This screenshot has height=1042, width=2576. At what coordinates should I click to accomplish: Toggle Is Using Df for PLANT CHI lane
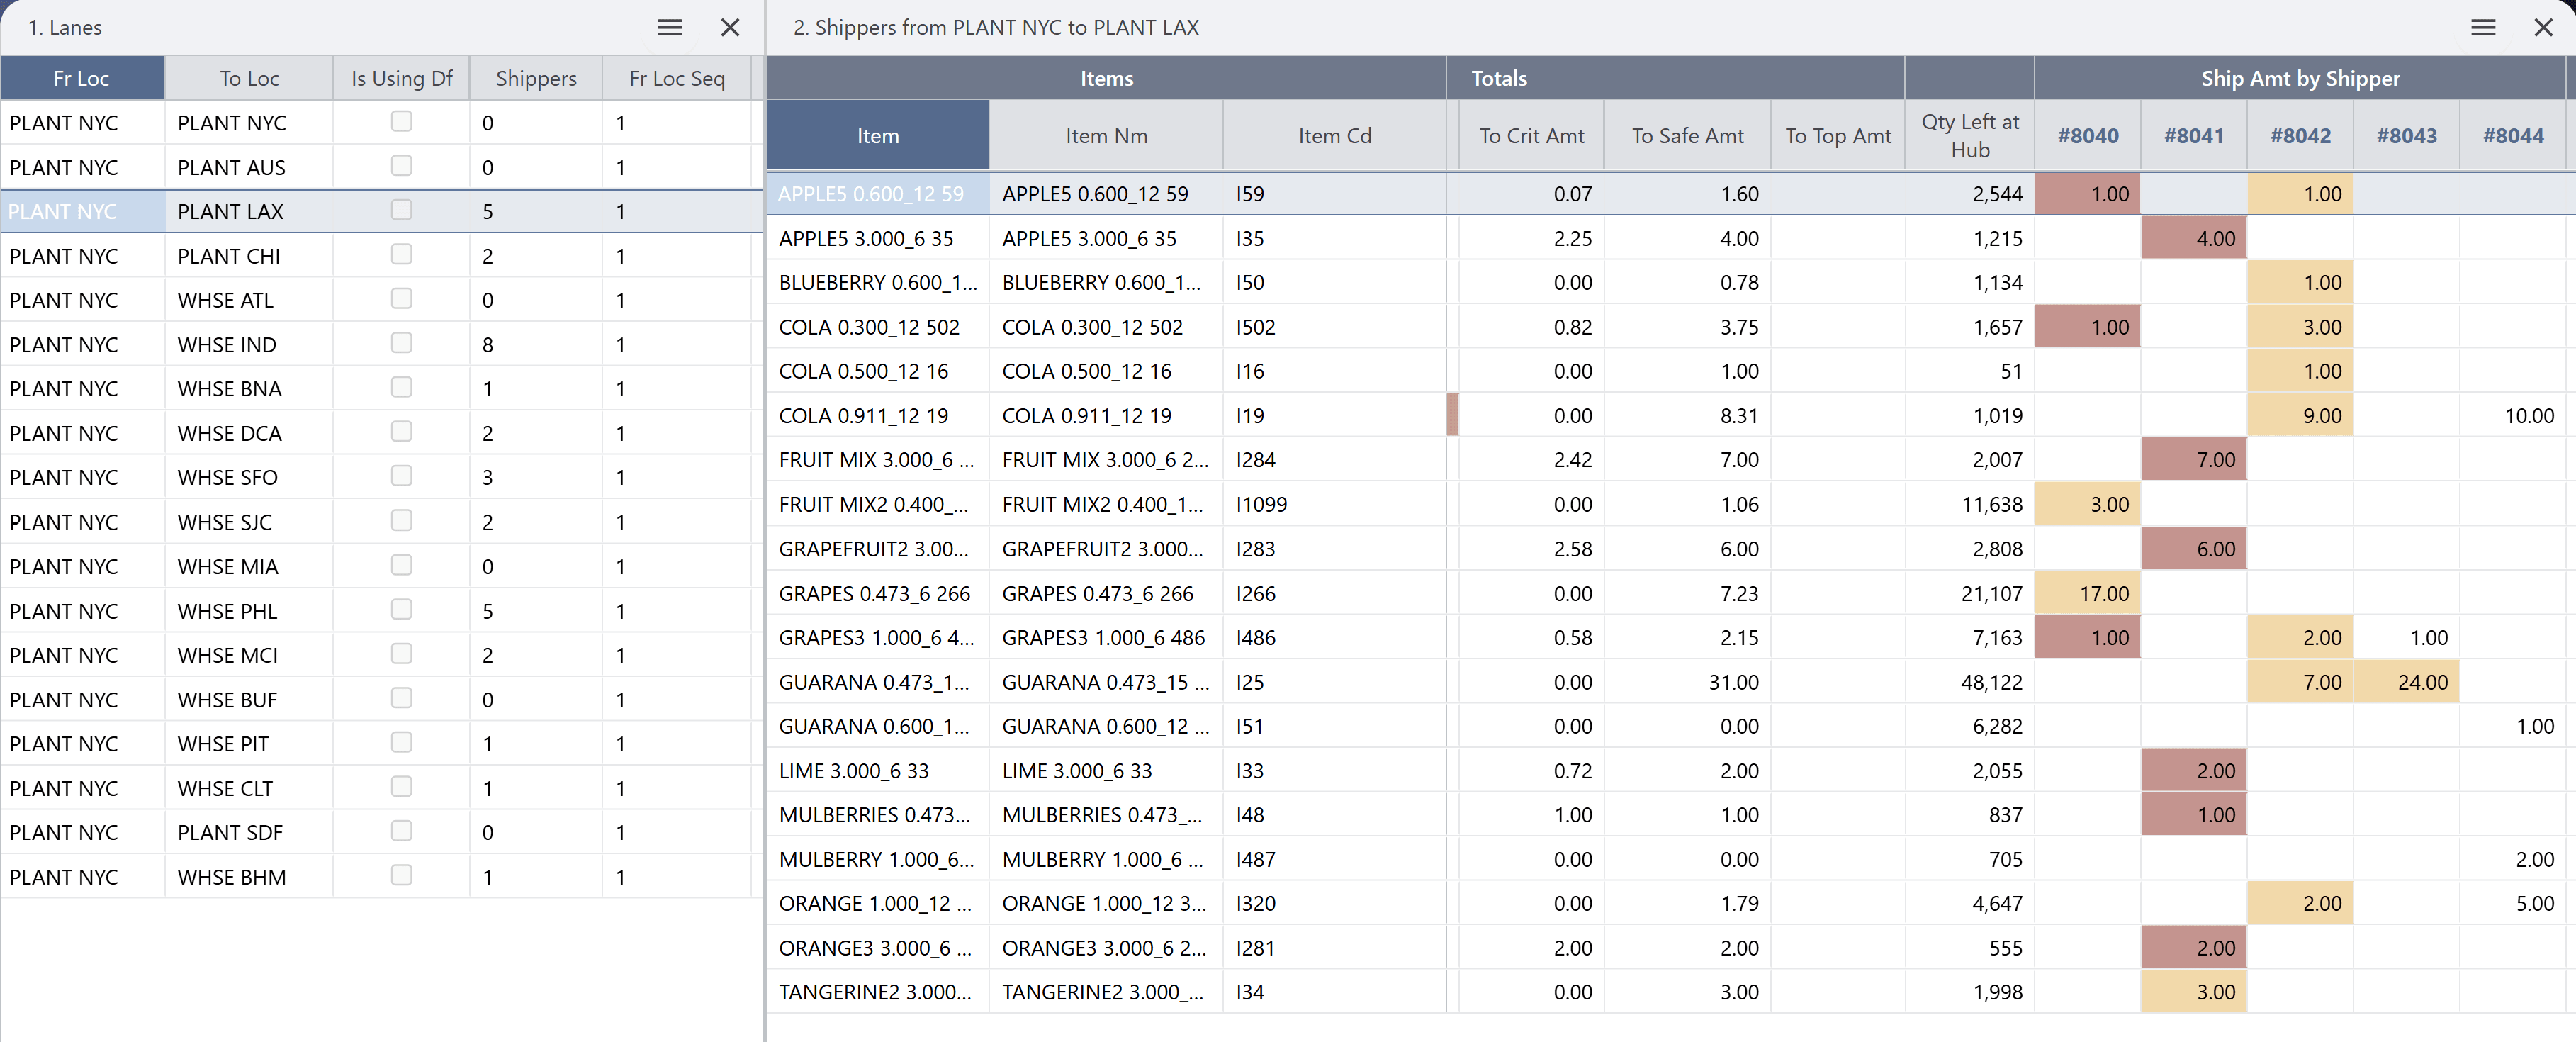coord(401,254)
